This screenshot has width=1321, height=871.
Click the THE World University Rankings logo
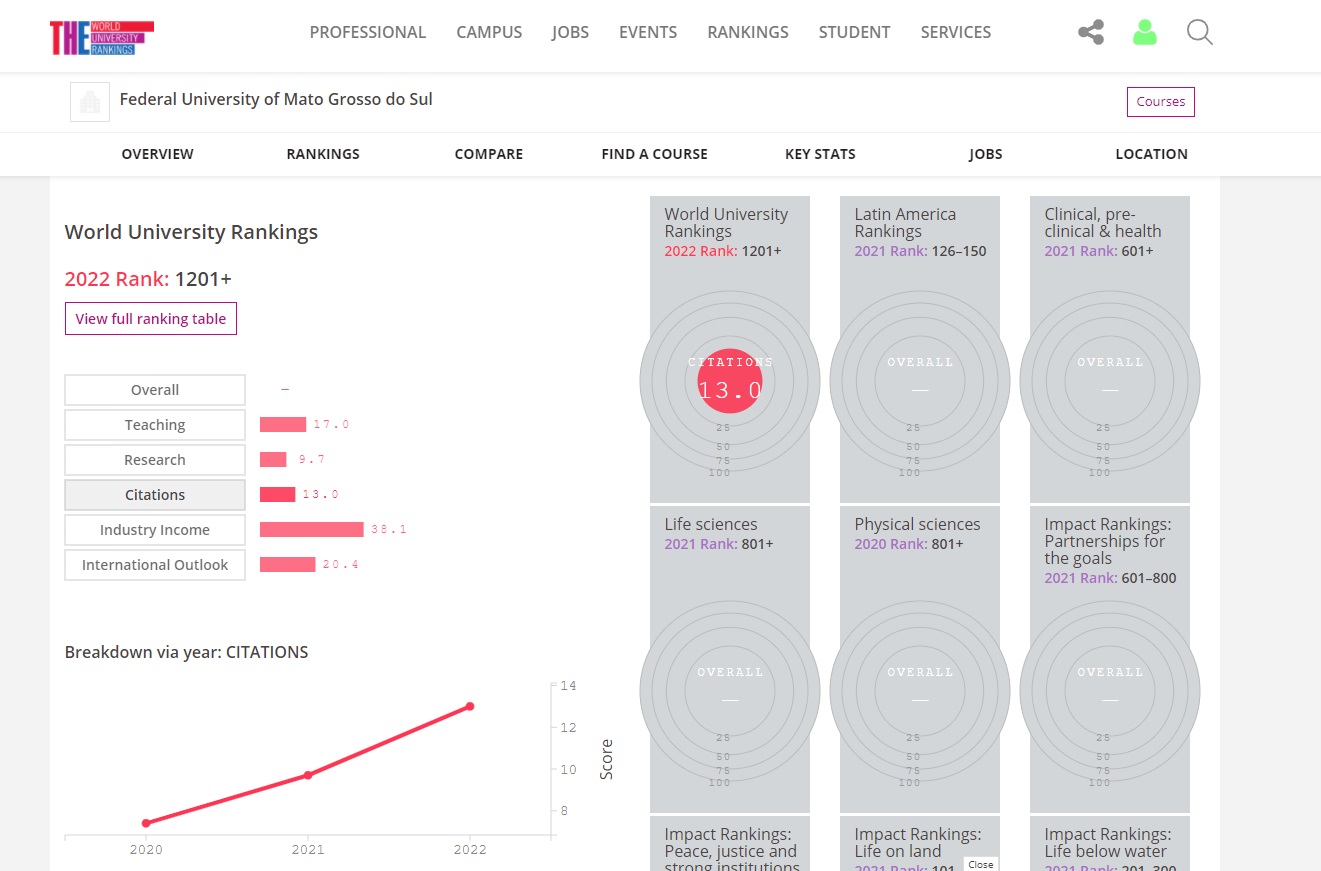(x=102, y=37)
